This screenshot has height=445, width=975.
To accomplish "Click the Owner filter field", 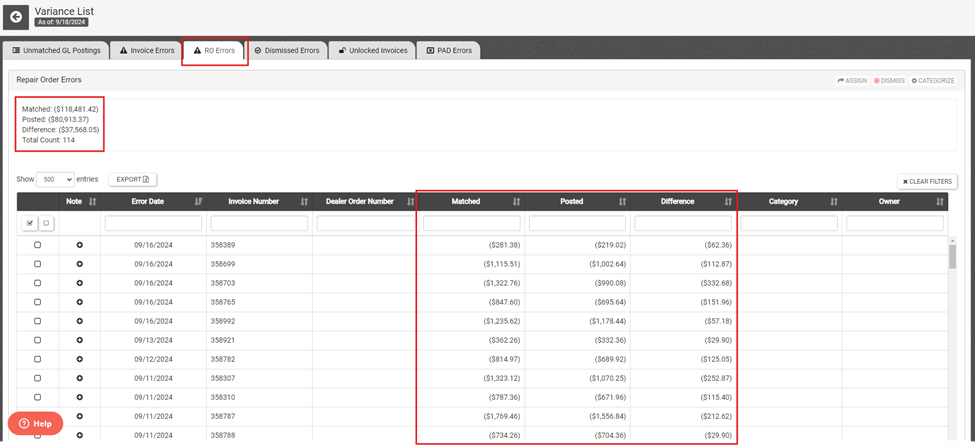I will point(895,223).
